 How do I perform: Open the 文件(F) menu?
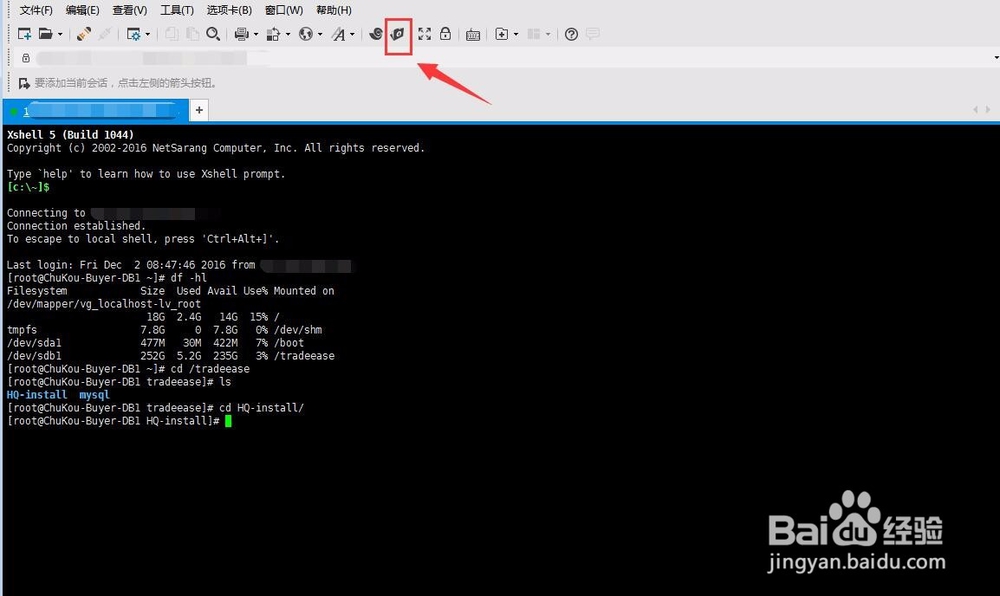[x=36, y=10]
